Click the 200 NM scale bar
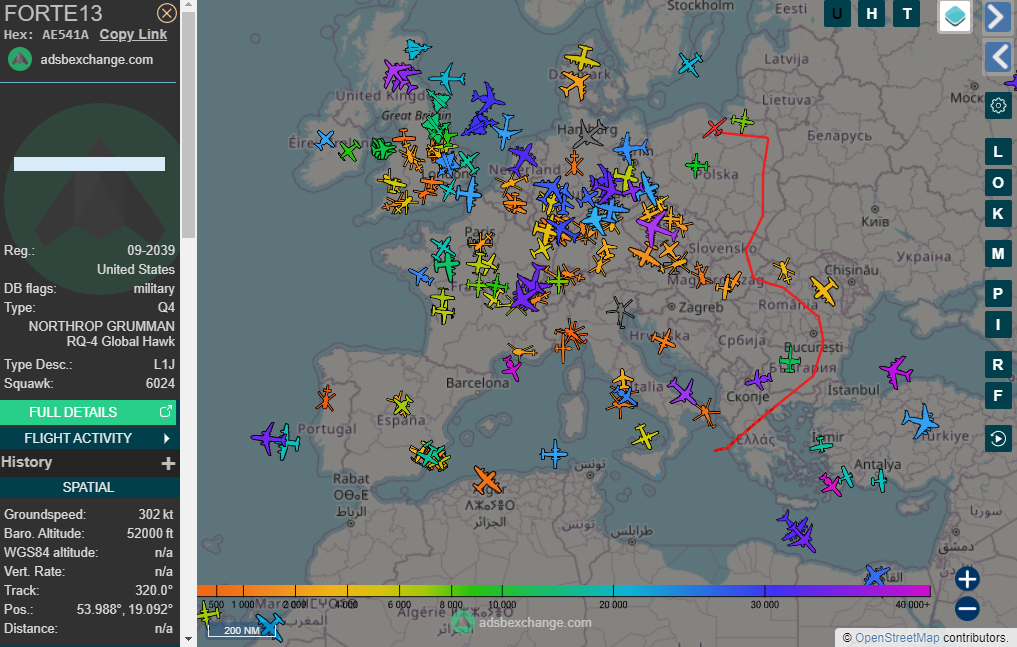This screenshot has height=647, width=1017. click(x=241, y=629)
